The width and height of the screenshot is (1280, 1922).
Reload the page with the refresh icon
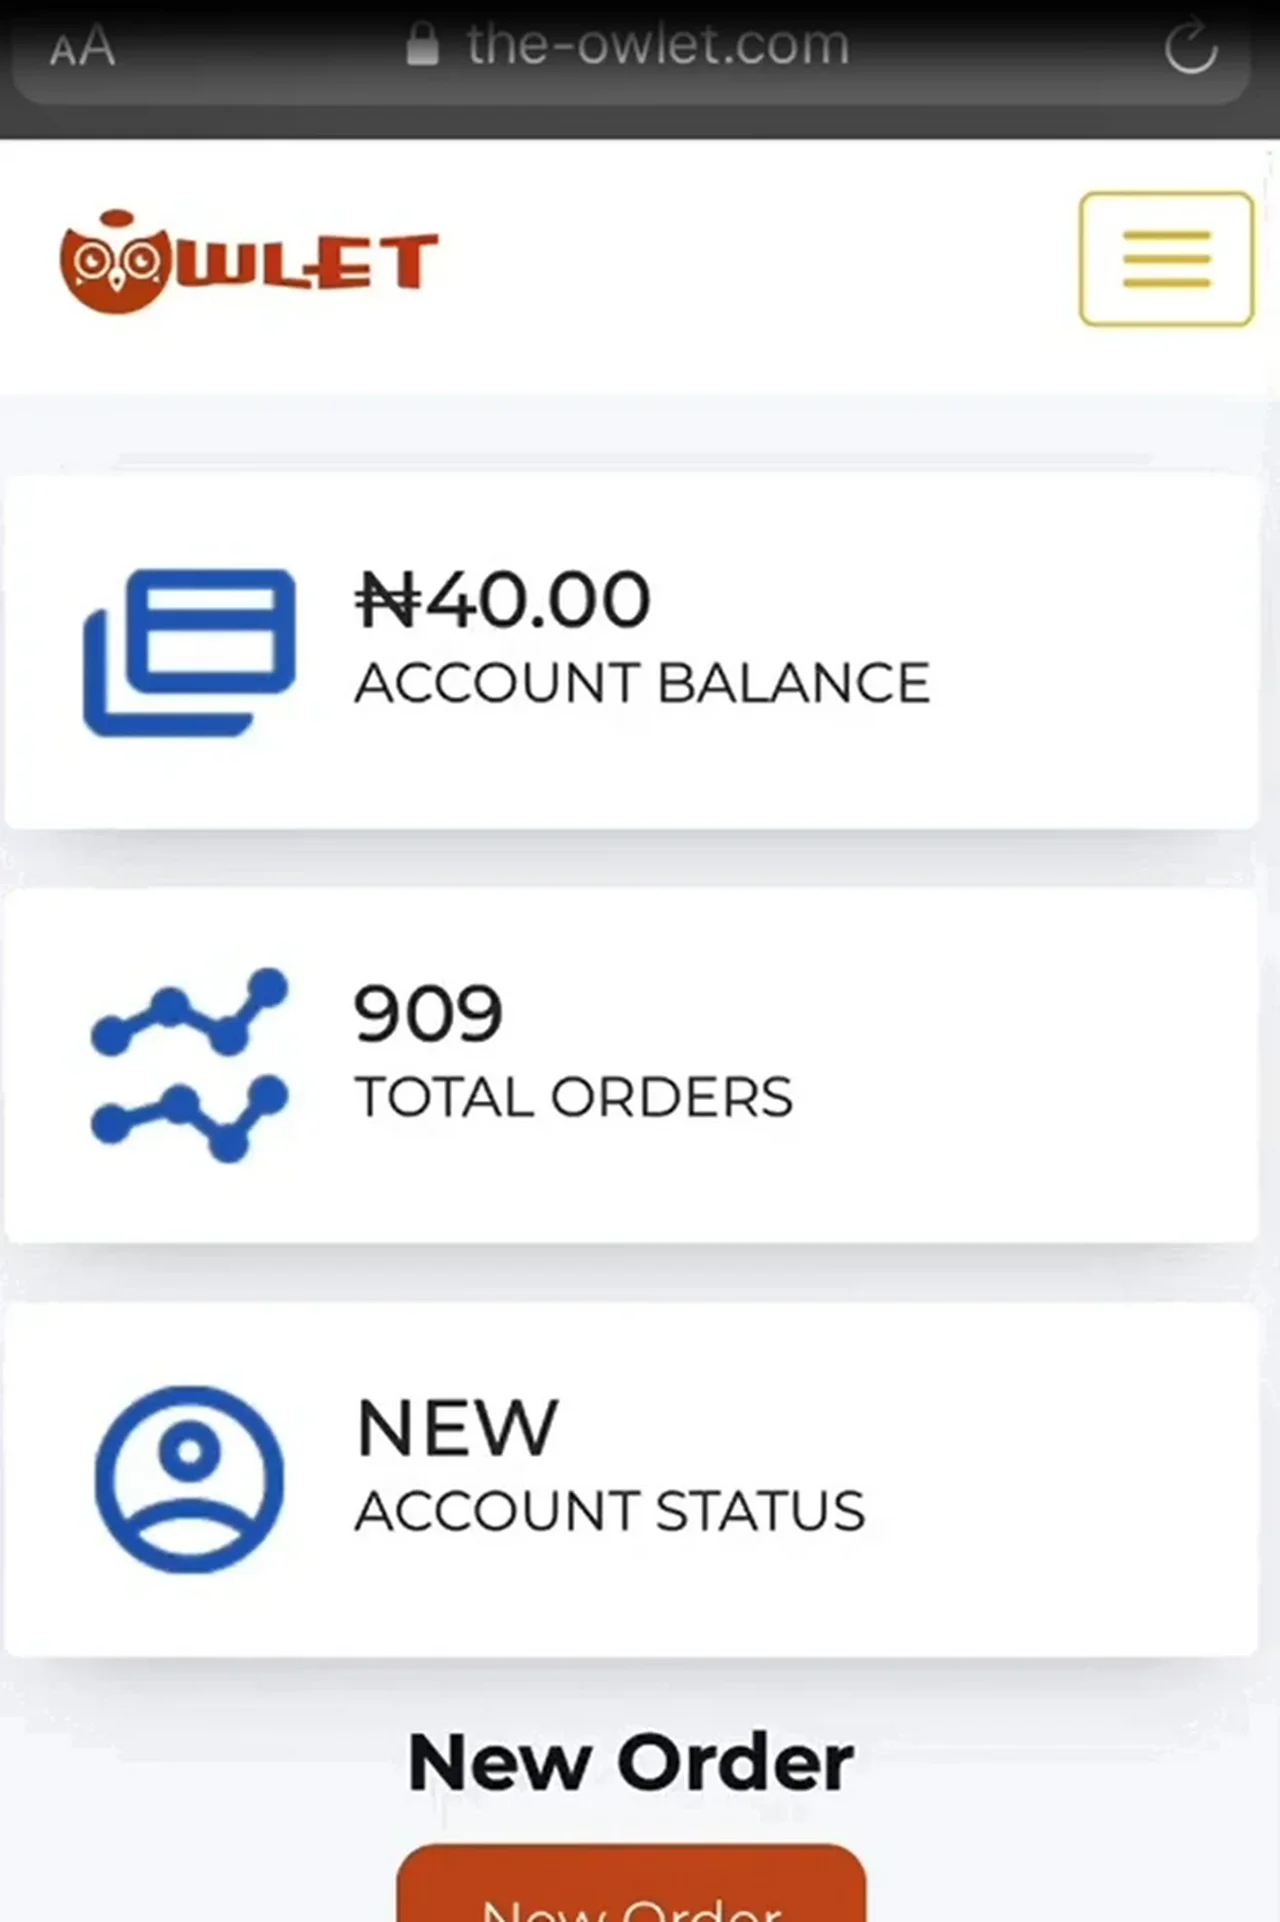click(x=1190, y=47)
